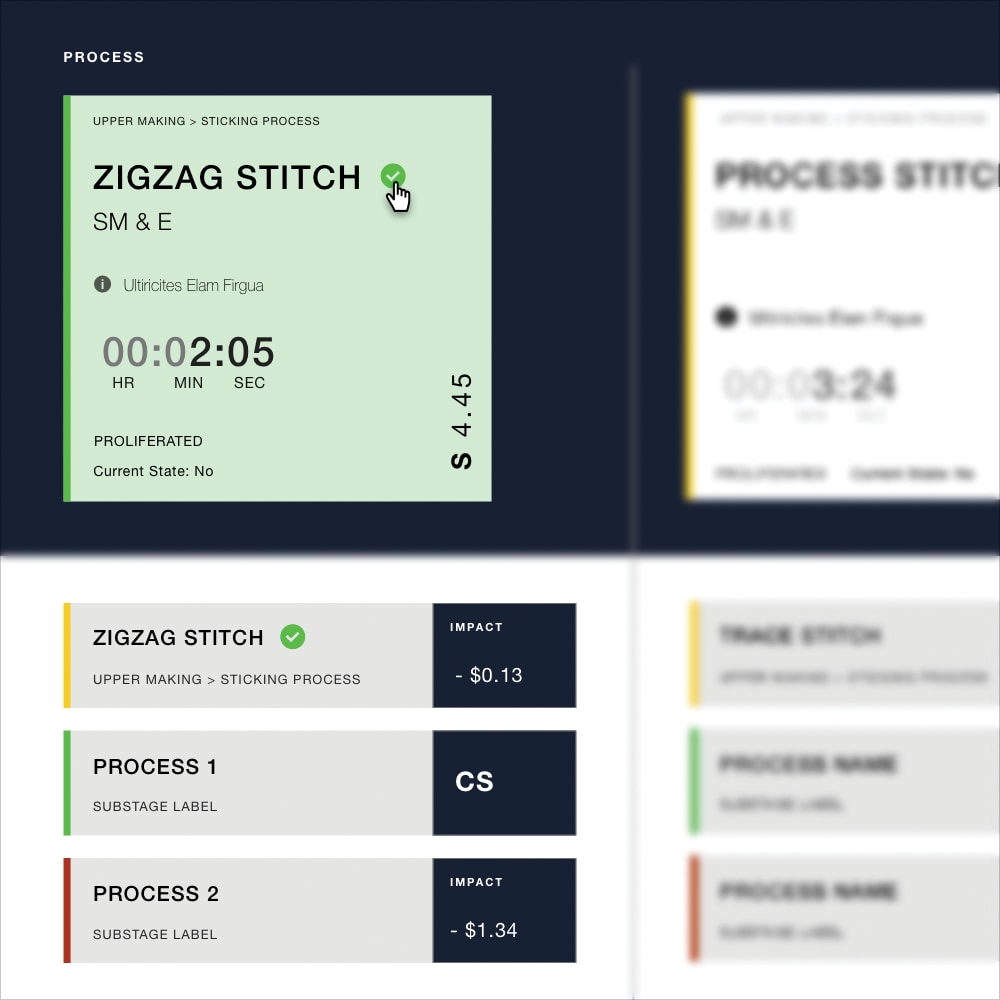The height and width of the screenshot is (1000, 1000).
Task: Open the UPPER MAKING > STICKING PROCESS breadcrumb
Action: click(207, 121)
